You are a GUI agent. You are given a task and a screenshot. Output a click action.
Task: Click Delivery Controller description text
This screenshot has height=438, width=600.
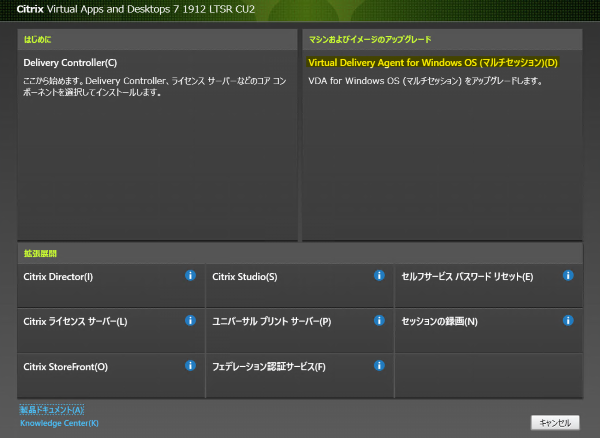coord(155,86)
